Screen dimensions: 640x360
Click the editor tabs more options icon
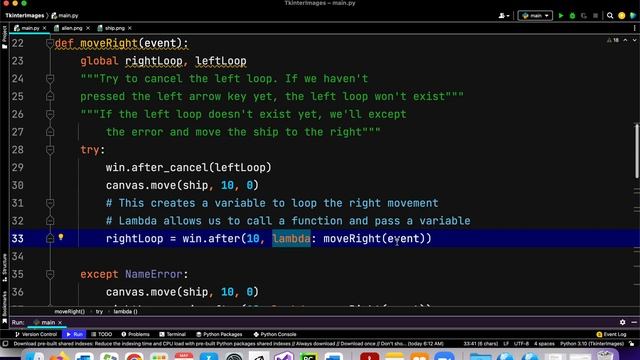pos(634,28)
